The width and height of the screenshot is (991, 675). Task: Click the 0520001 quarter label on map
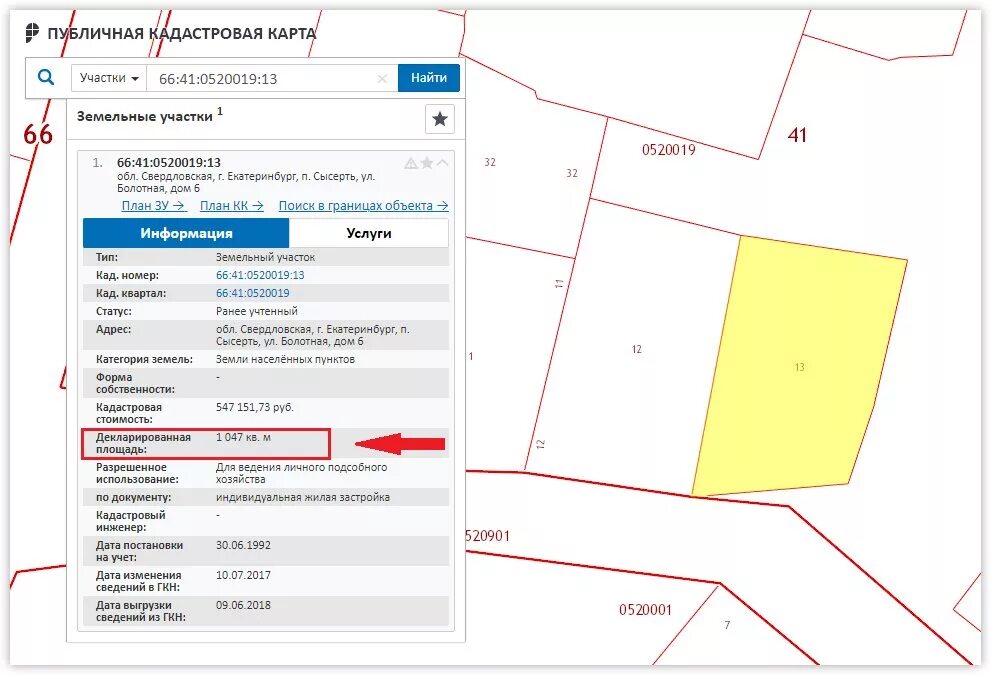[645, 610]
